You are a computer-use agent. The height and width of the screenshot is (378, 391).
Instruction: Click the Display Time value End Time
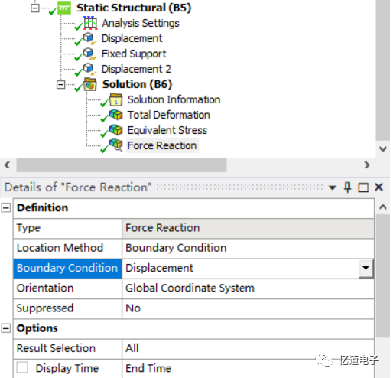pos(148,368)
